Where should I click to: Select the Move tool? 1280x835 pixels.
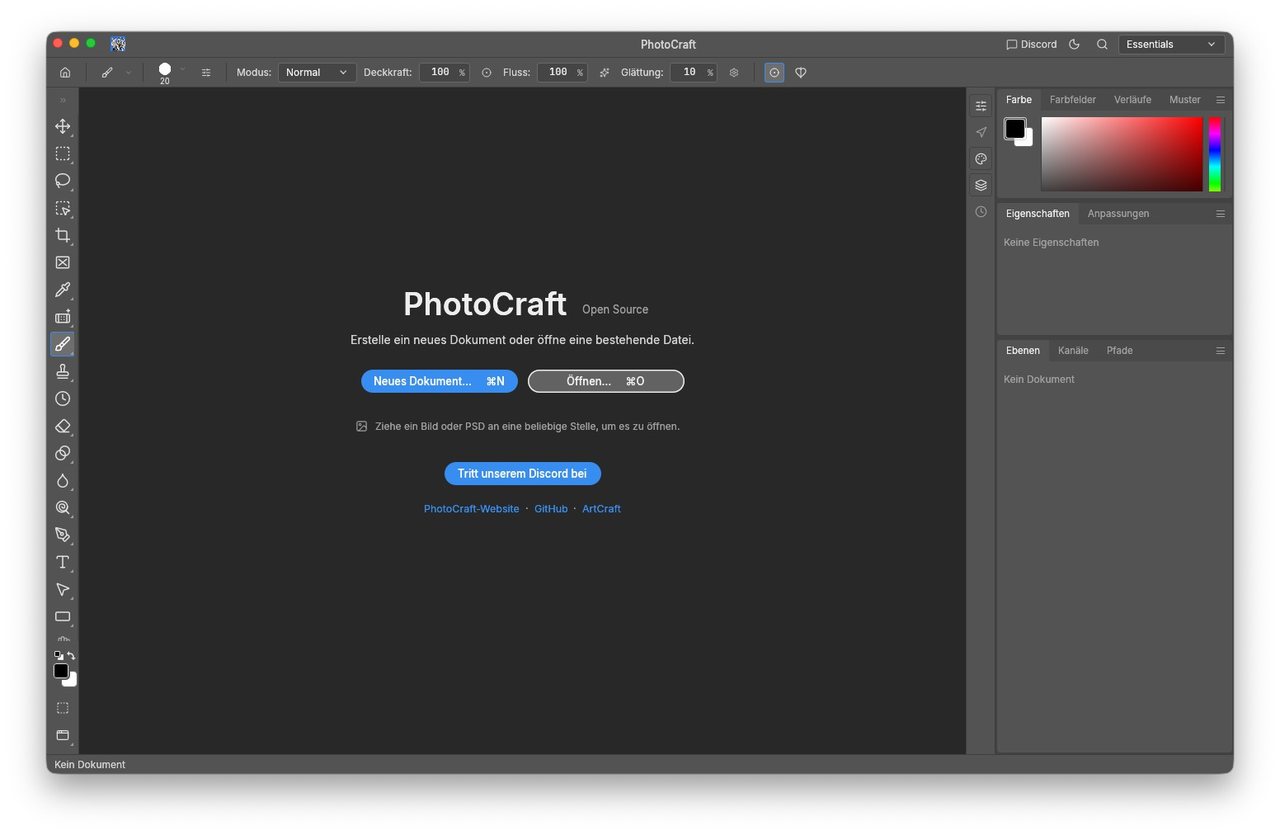[x=62, y=126]
